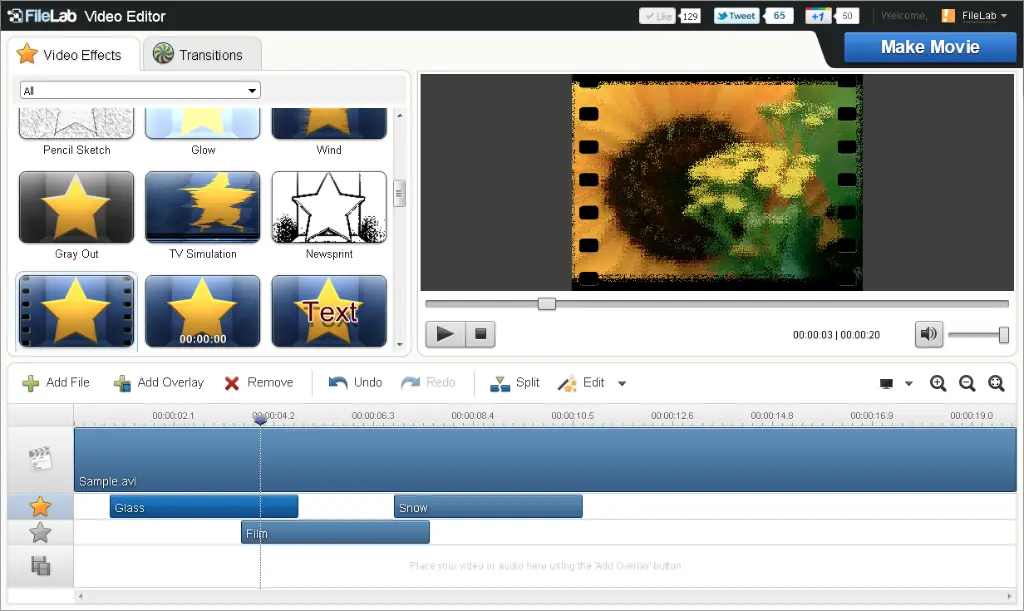The width and height of the screenshot is (1024, 611).
Task: Select the video effects star track
Action: click(40, 507)
